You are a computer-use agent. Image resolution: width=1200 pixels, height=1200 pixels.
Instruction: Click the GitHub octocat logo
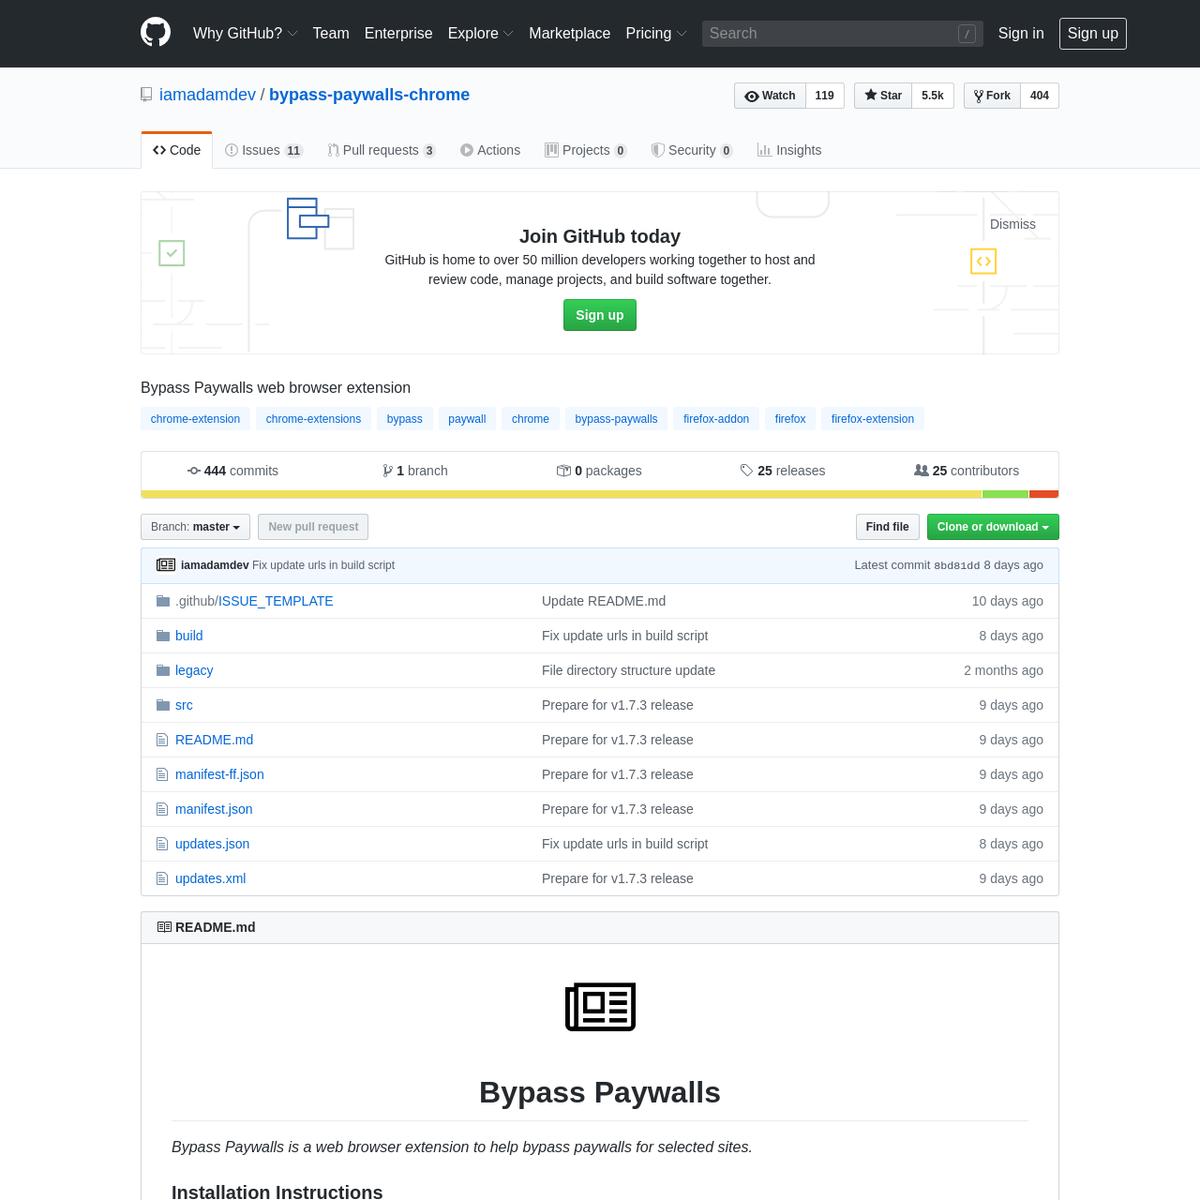(x=155, y=33)
